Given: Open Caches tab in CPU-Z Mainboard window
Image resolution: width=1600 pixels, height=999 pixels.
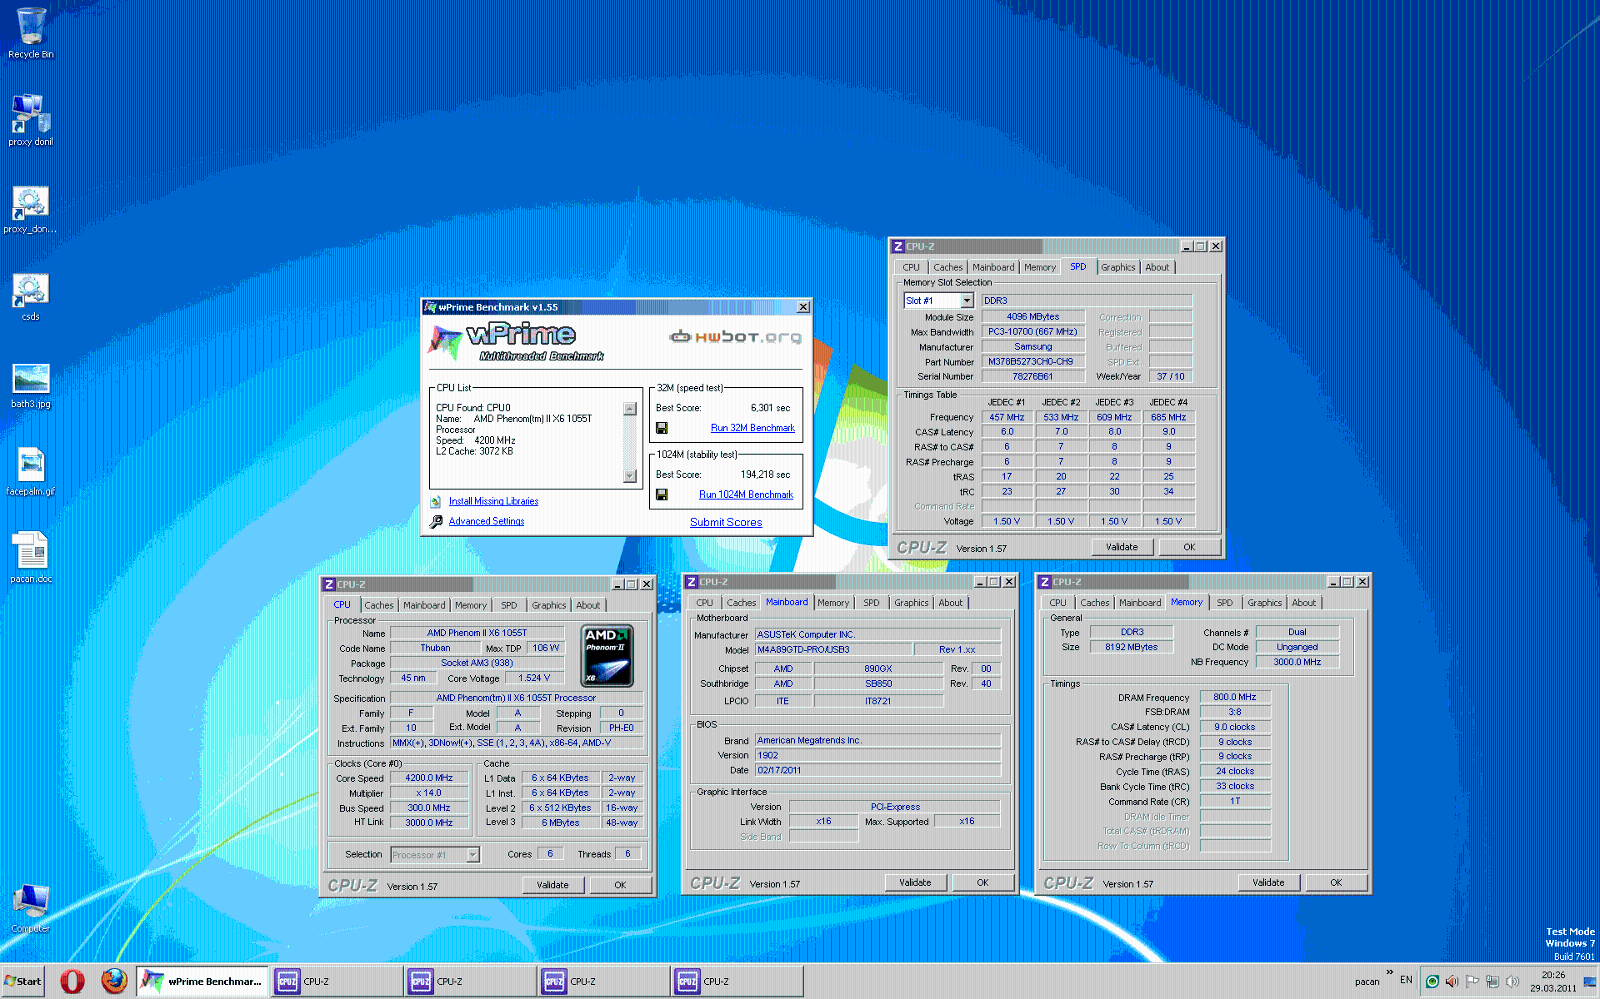Looking at the screenshot, I should pos(741,603).
